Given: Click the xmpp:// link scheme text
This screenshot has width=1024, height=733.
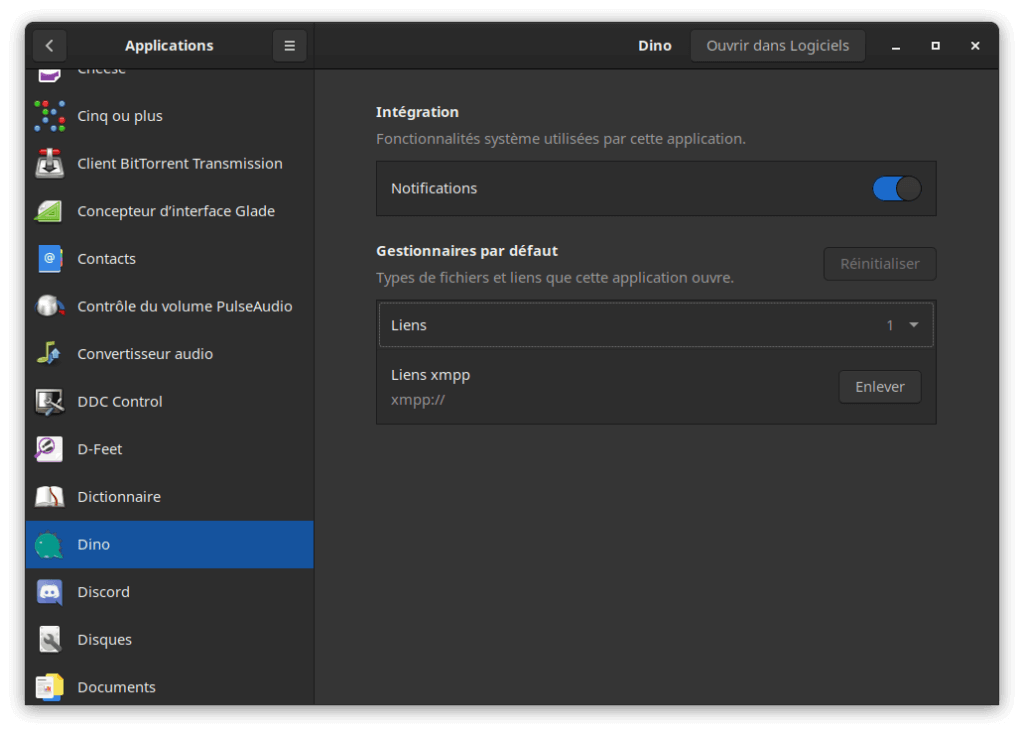Looking at the screenshot, I should click(418, 400).
